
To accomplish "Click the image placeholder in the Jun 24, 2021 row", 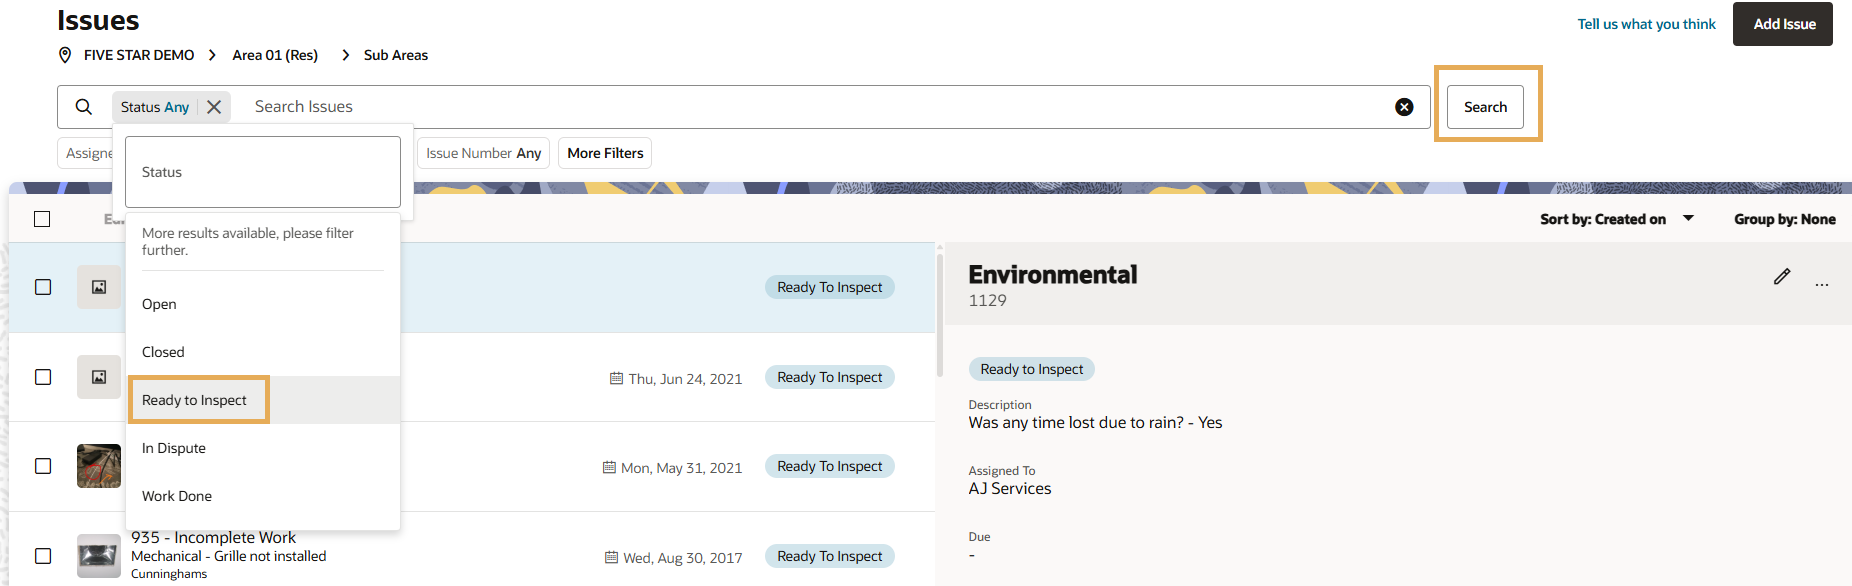I will tap(99, 377).
